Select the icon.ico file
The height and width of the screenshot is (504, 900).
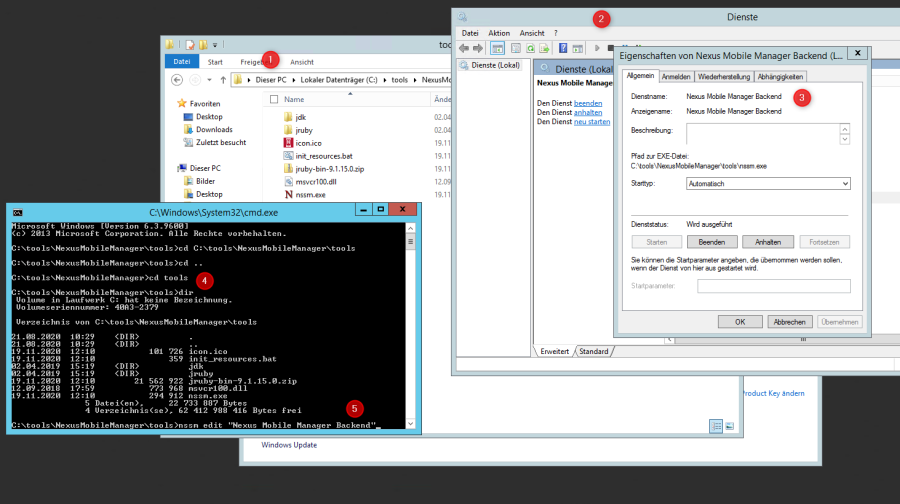click(x=308, y=143)
